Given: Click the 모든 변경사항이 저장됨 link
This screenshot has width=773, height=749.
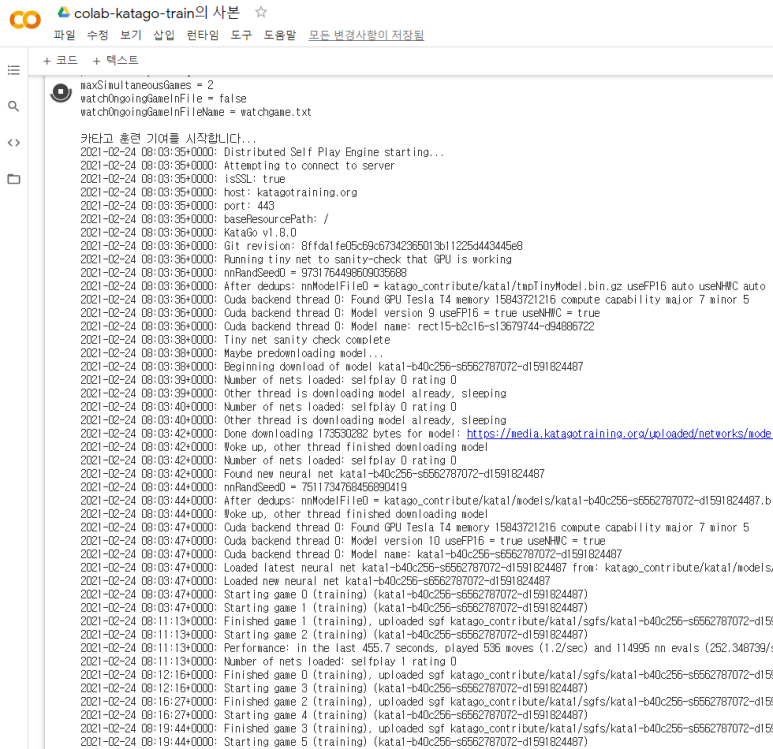Looking at the screenshot, I should [366, 35].
